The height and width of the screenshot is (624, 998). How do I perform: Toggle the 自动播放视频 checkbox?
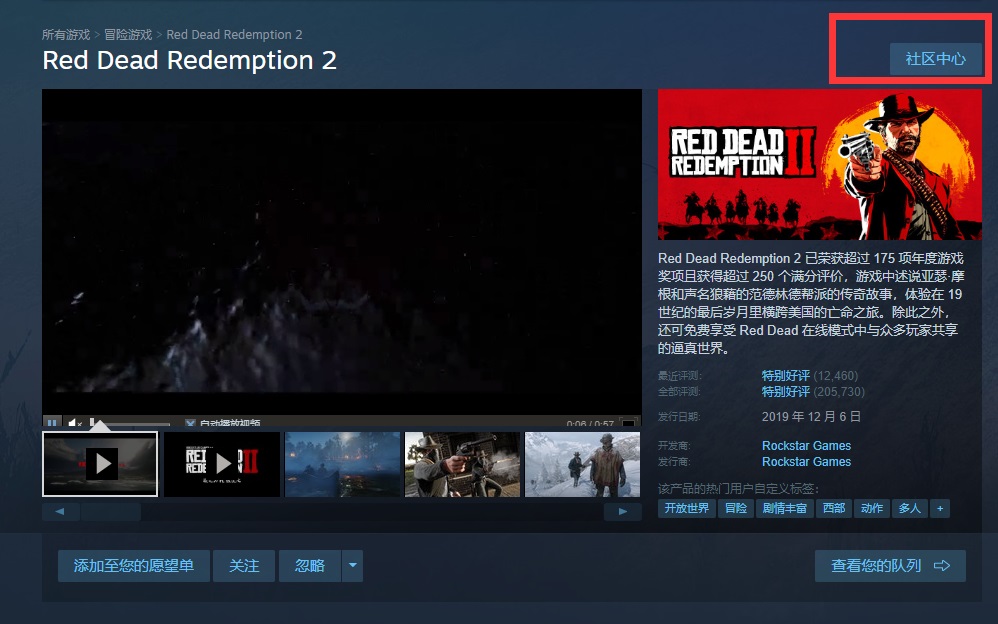click(191, 424)
